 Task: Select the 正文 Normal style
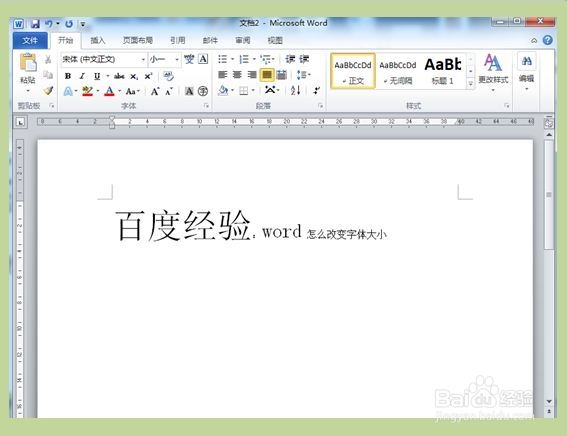click(x=353, y=71)
